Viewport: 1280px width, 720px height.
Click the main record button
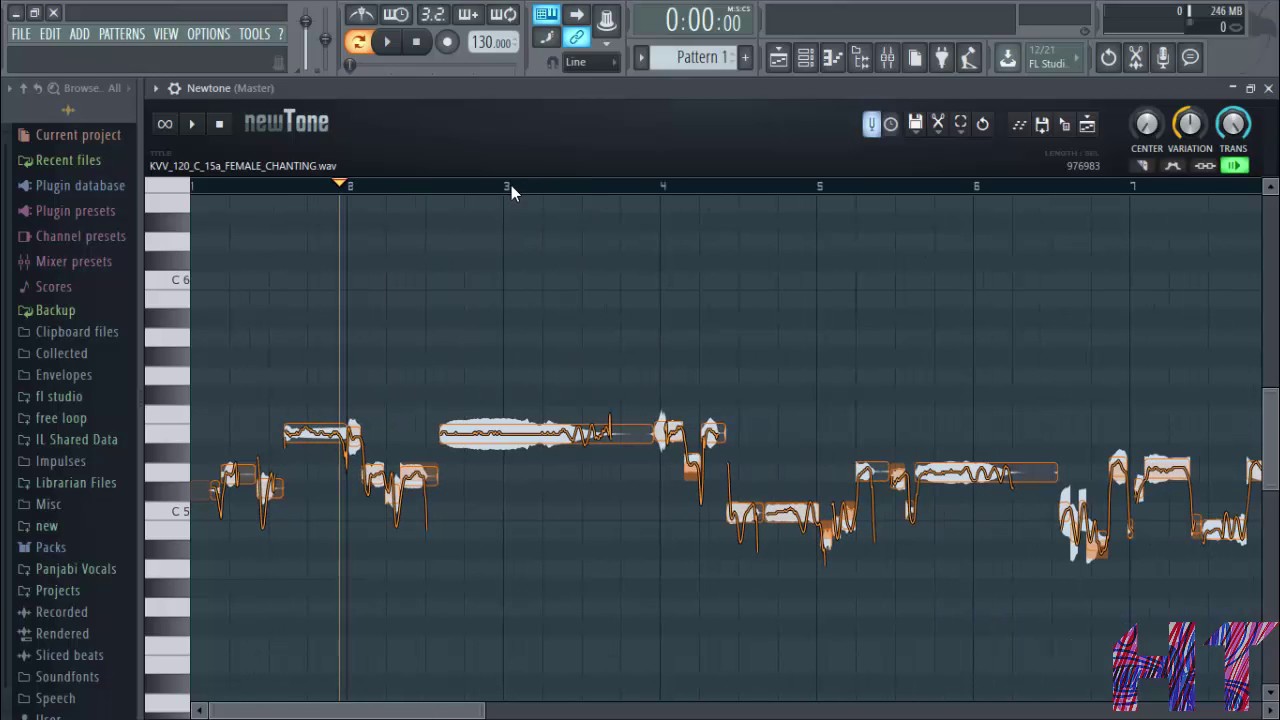point(447,42)
